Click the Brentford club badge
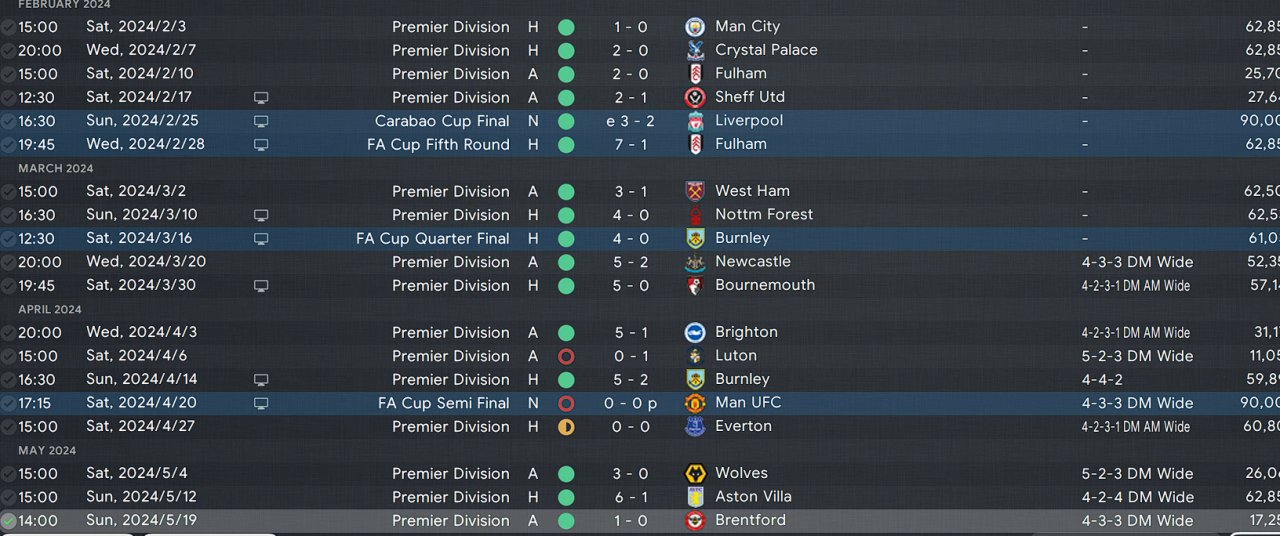 [x=694, y=520]
